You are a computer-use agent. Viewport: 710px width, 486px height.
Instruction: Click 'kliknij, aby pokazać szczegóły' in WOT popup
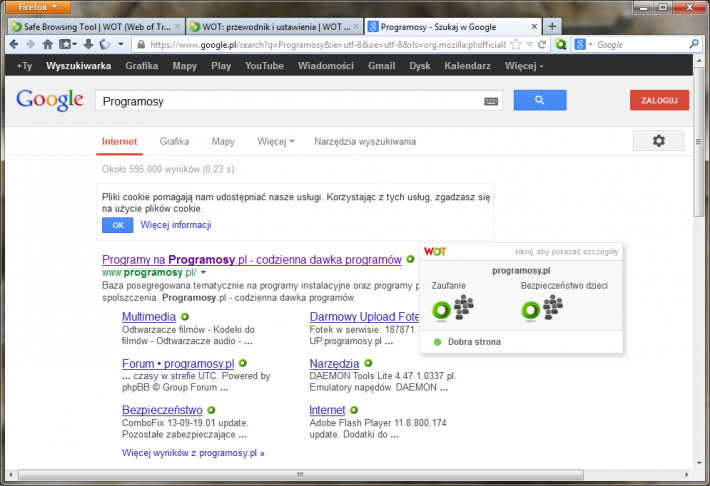pyautogui.click(x=566, y=252)
